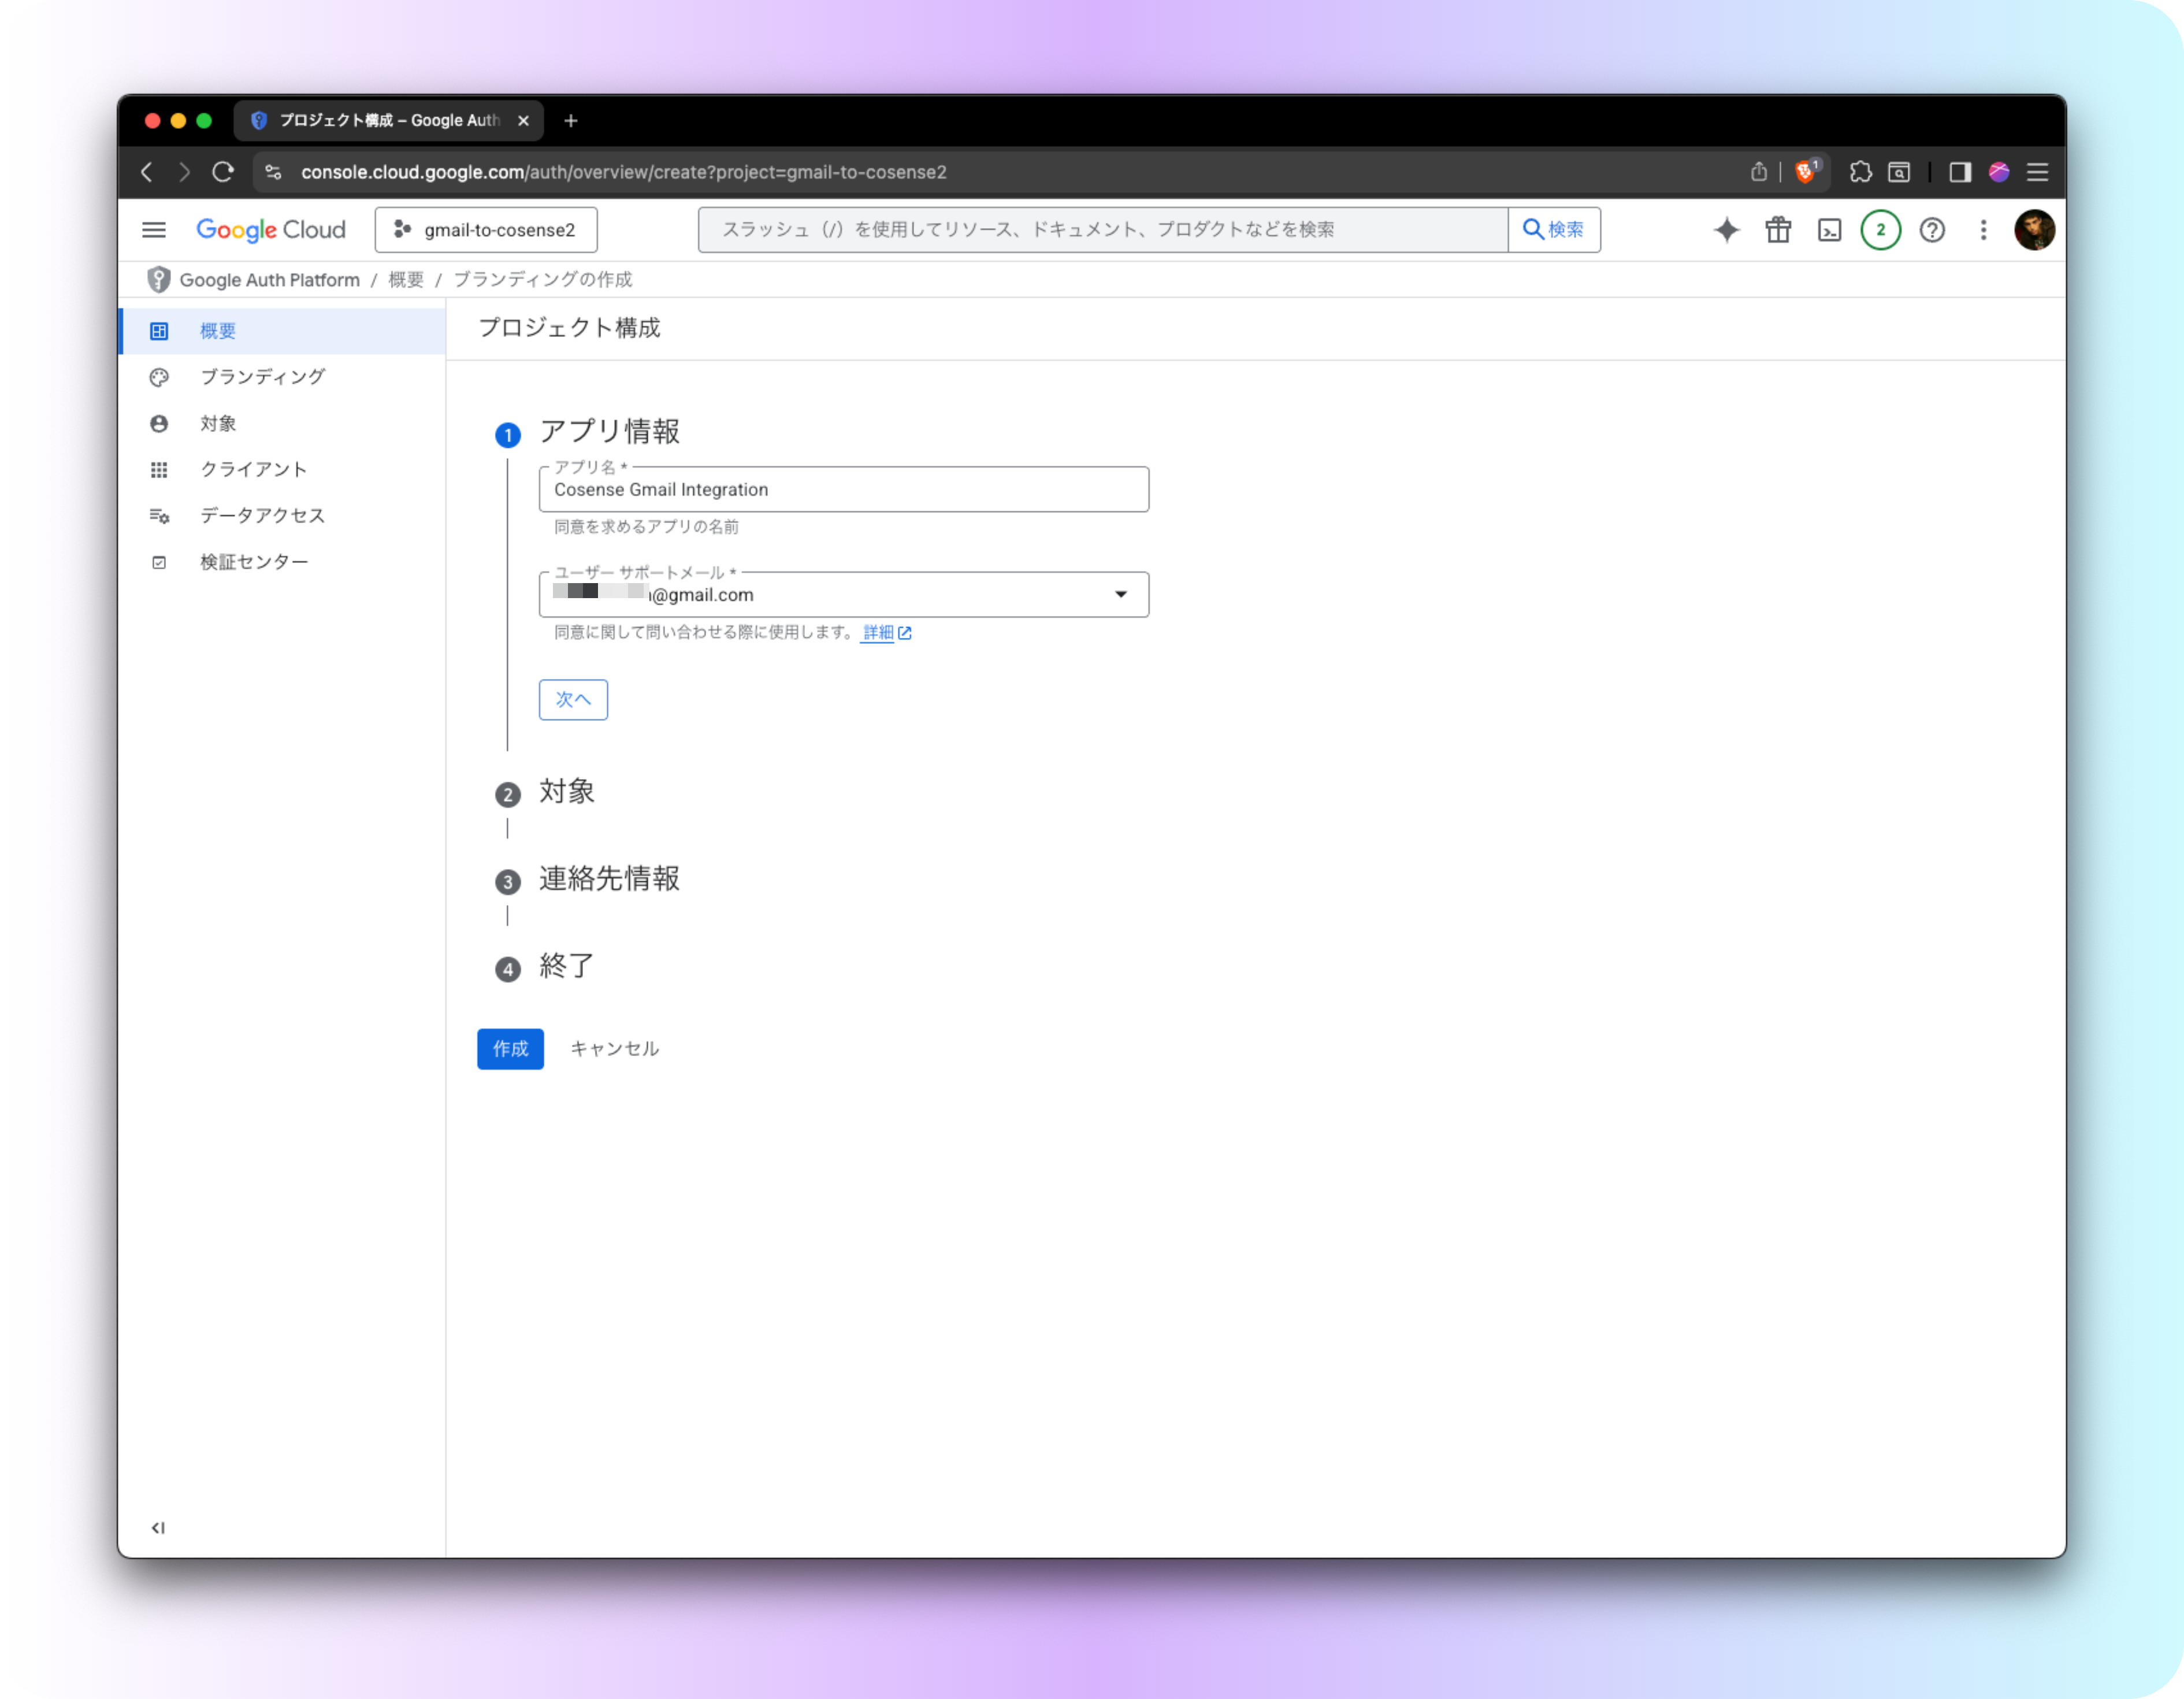Click the 概要 breadcrumb link
This screenshot has height=1699, width=2184.
tap(406, 280)
